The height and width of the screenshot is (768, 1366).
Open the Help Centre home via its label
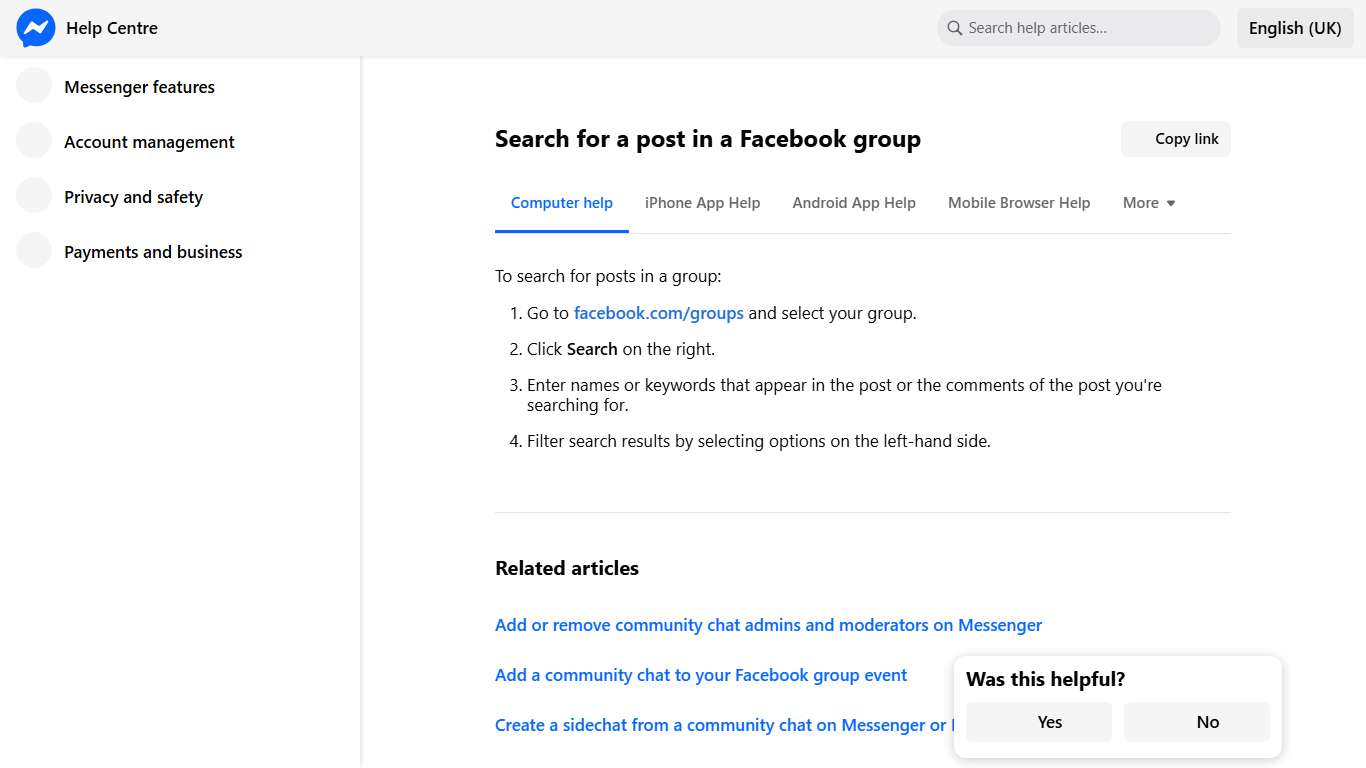pos(111,28)
